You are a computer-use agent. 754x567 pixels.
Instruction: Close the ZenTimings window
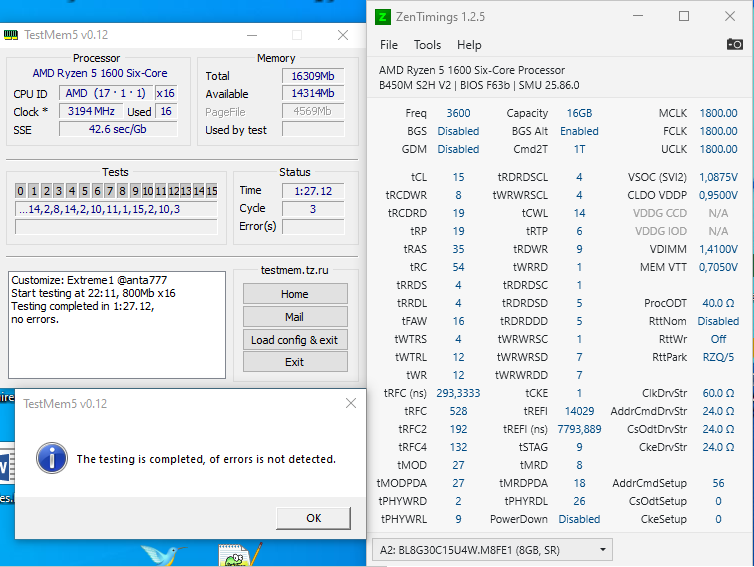(x=730, y=16)
